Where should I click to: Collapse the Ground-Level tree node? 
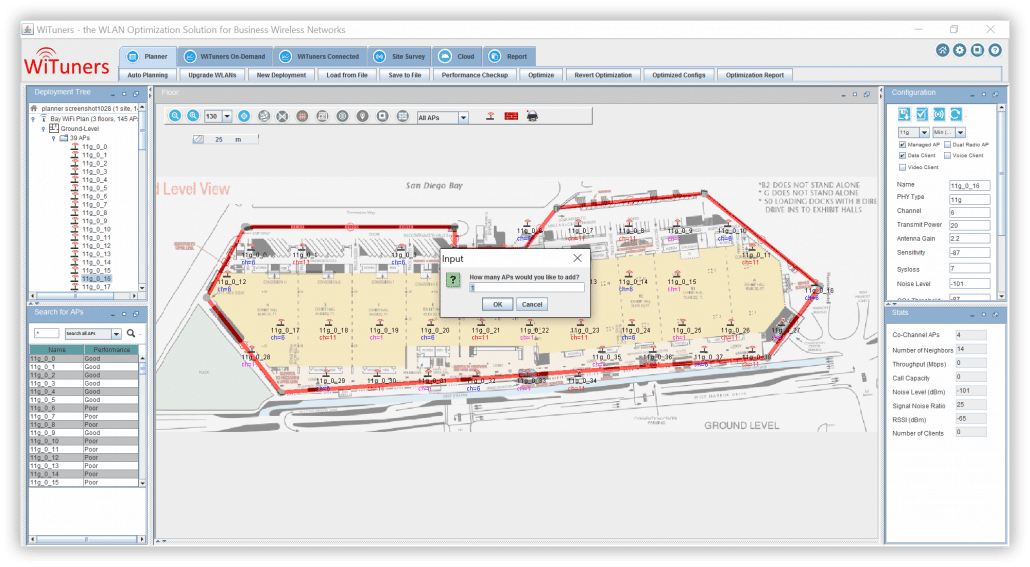pos(43,129)
